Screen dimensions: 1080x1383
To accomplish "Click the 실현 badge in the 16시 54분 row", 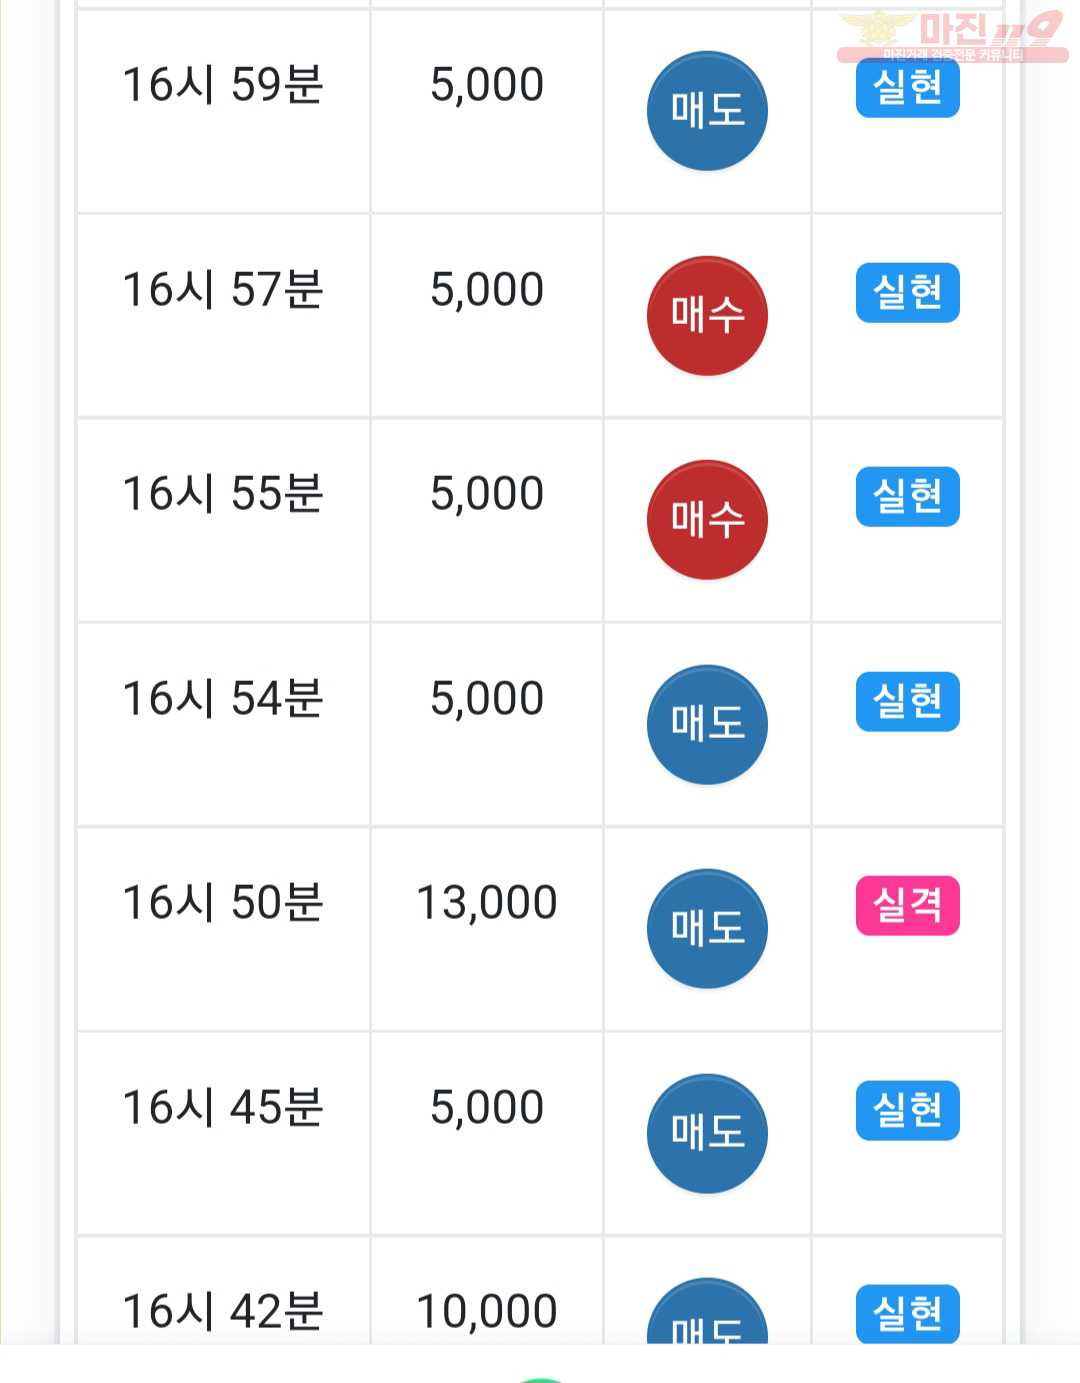I will (907, 702).
